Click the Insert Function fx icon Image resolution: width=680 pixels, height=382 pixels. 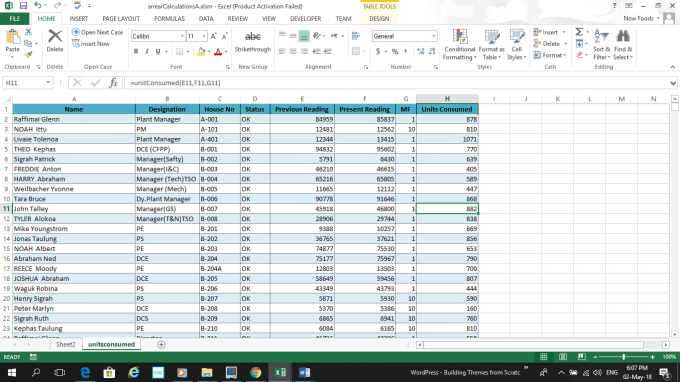tap(113, 82)
